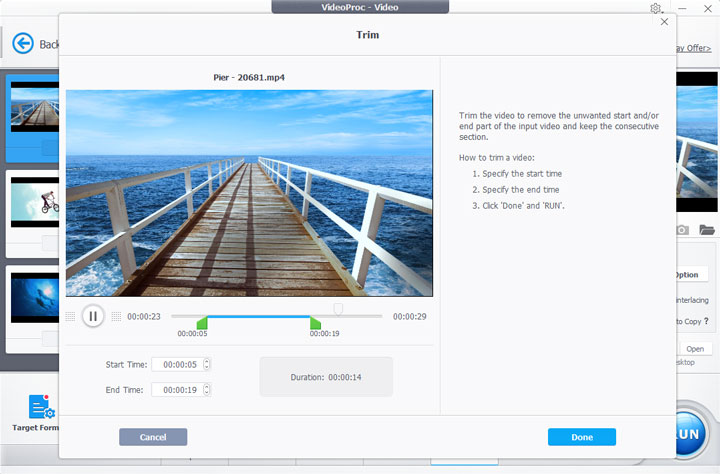Click the RUN button in main window

[x=690, y=434]
